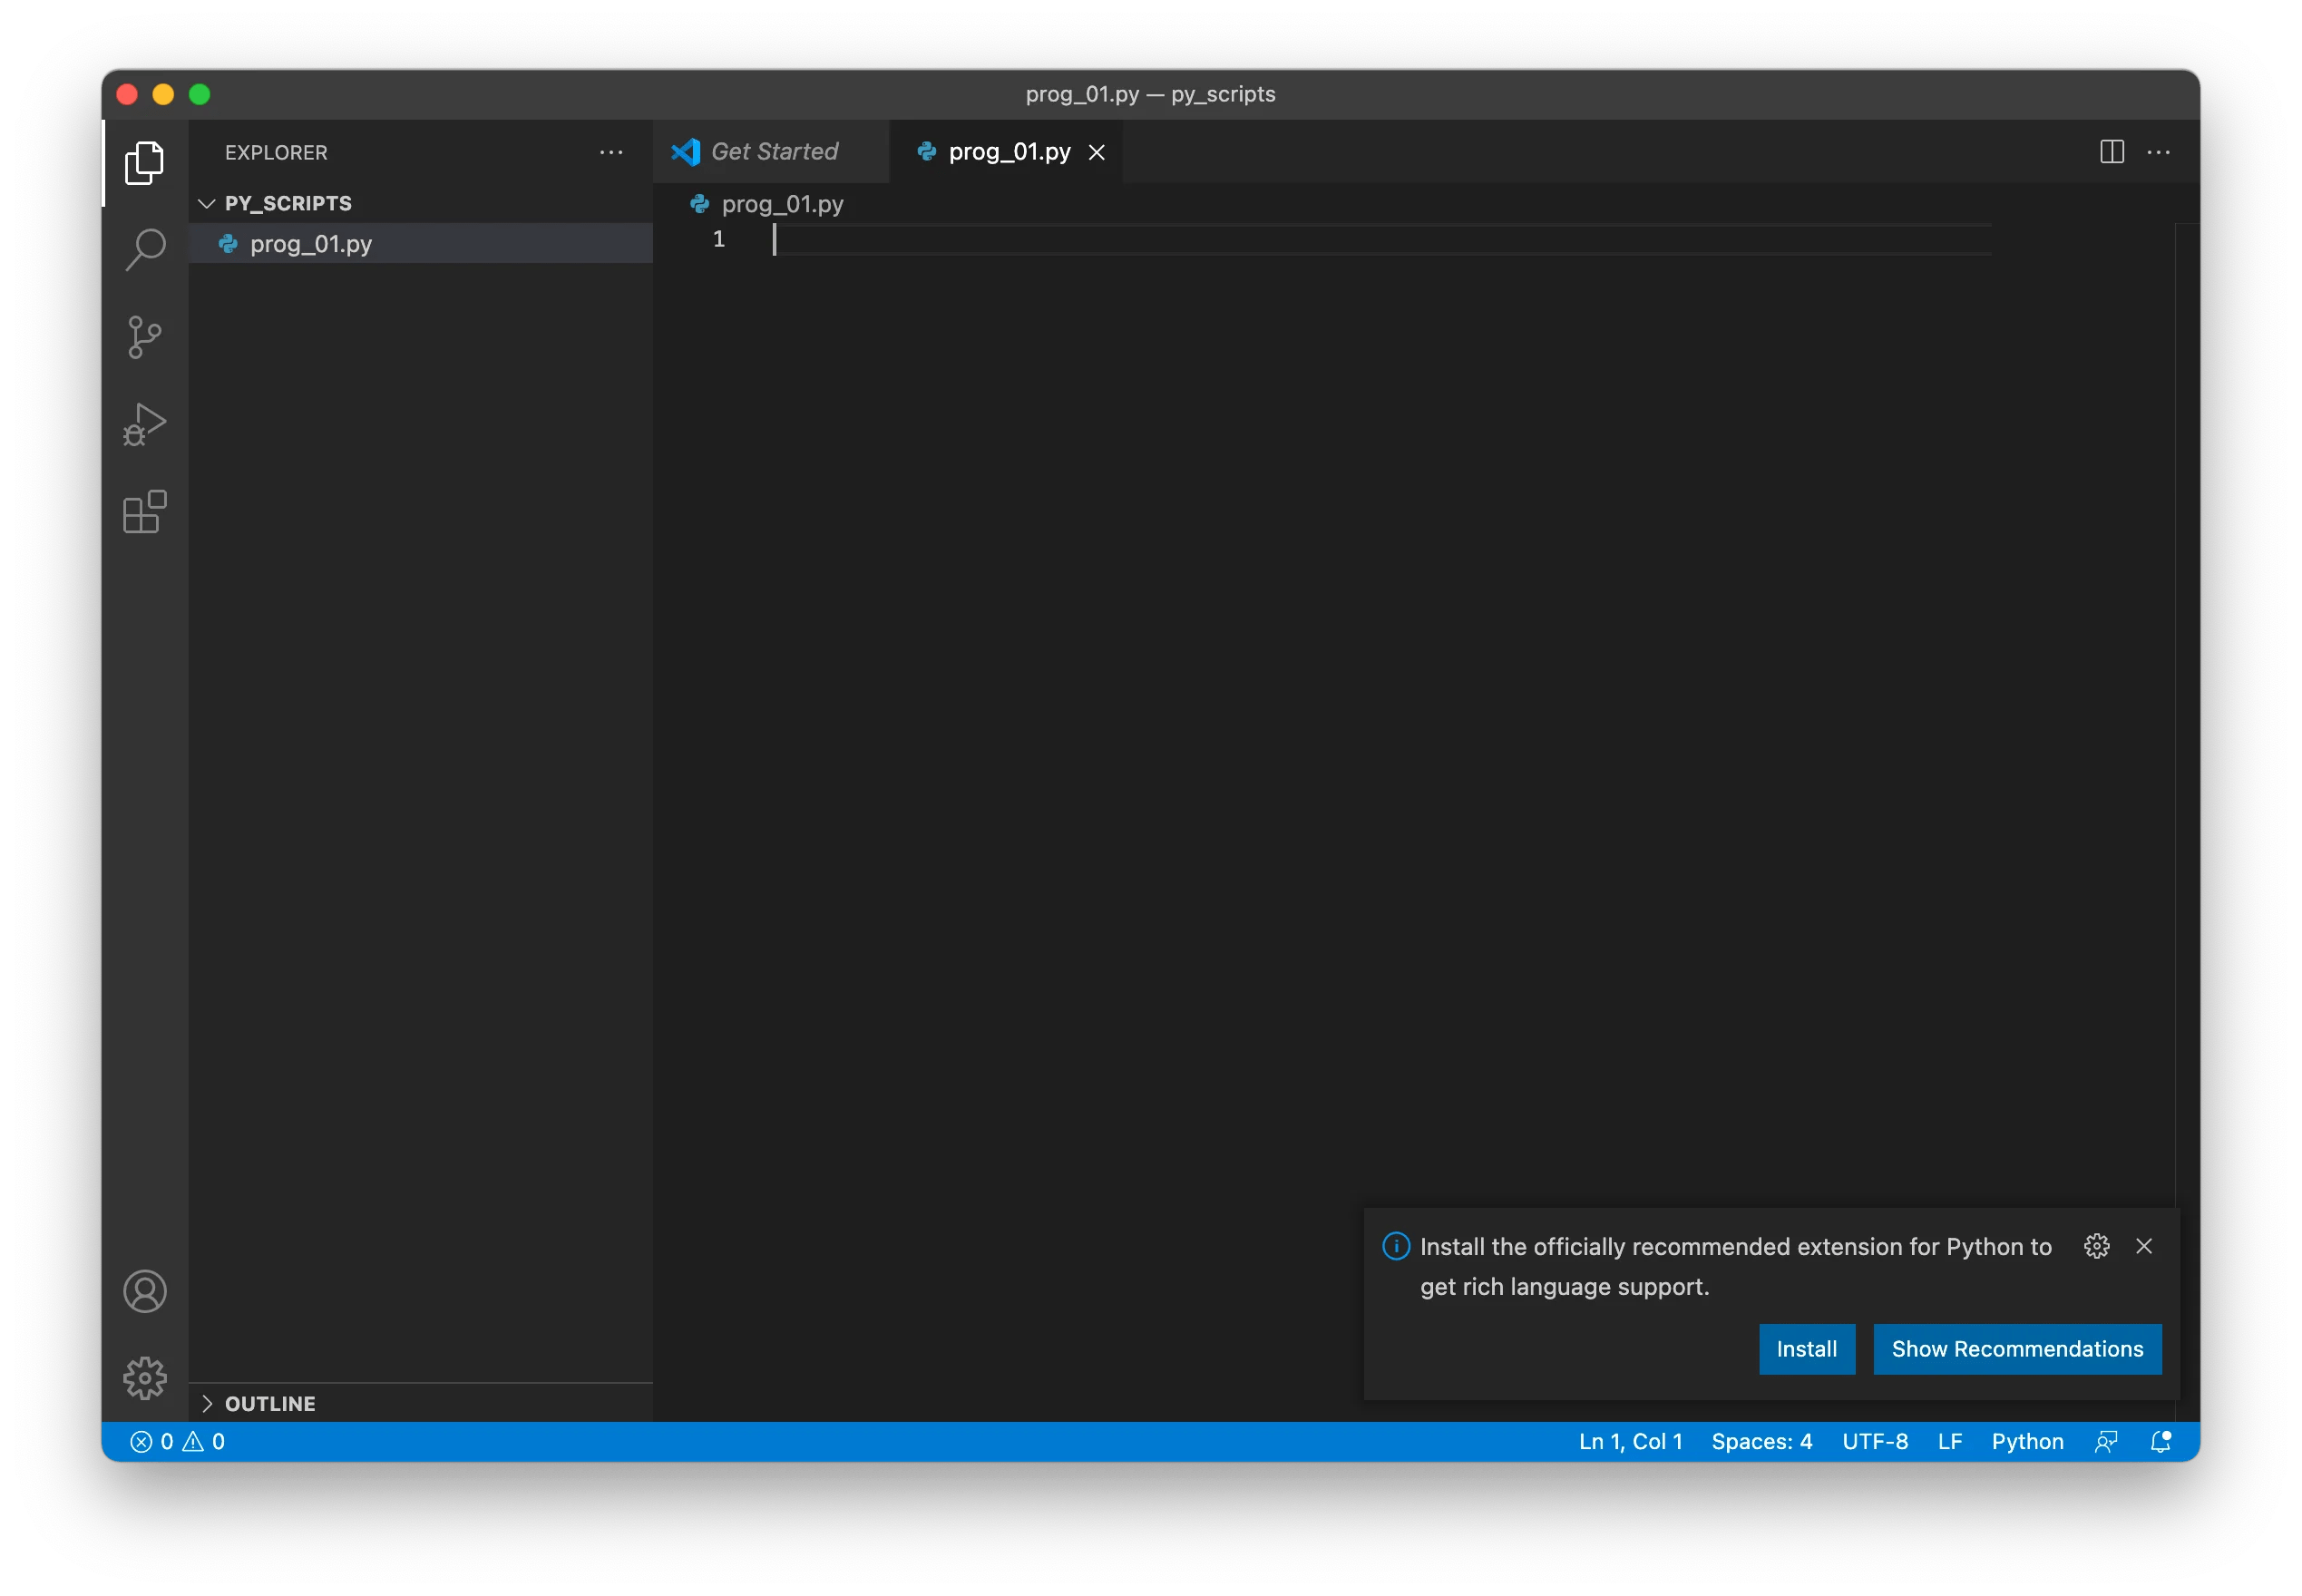Image resolution: width=2302 pixels, height=1596 pixels.
Task: Open the Extensions view
Action: coord(146,512)
